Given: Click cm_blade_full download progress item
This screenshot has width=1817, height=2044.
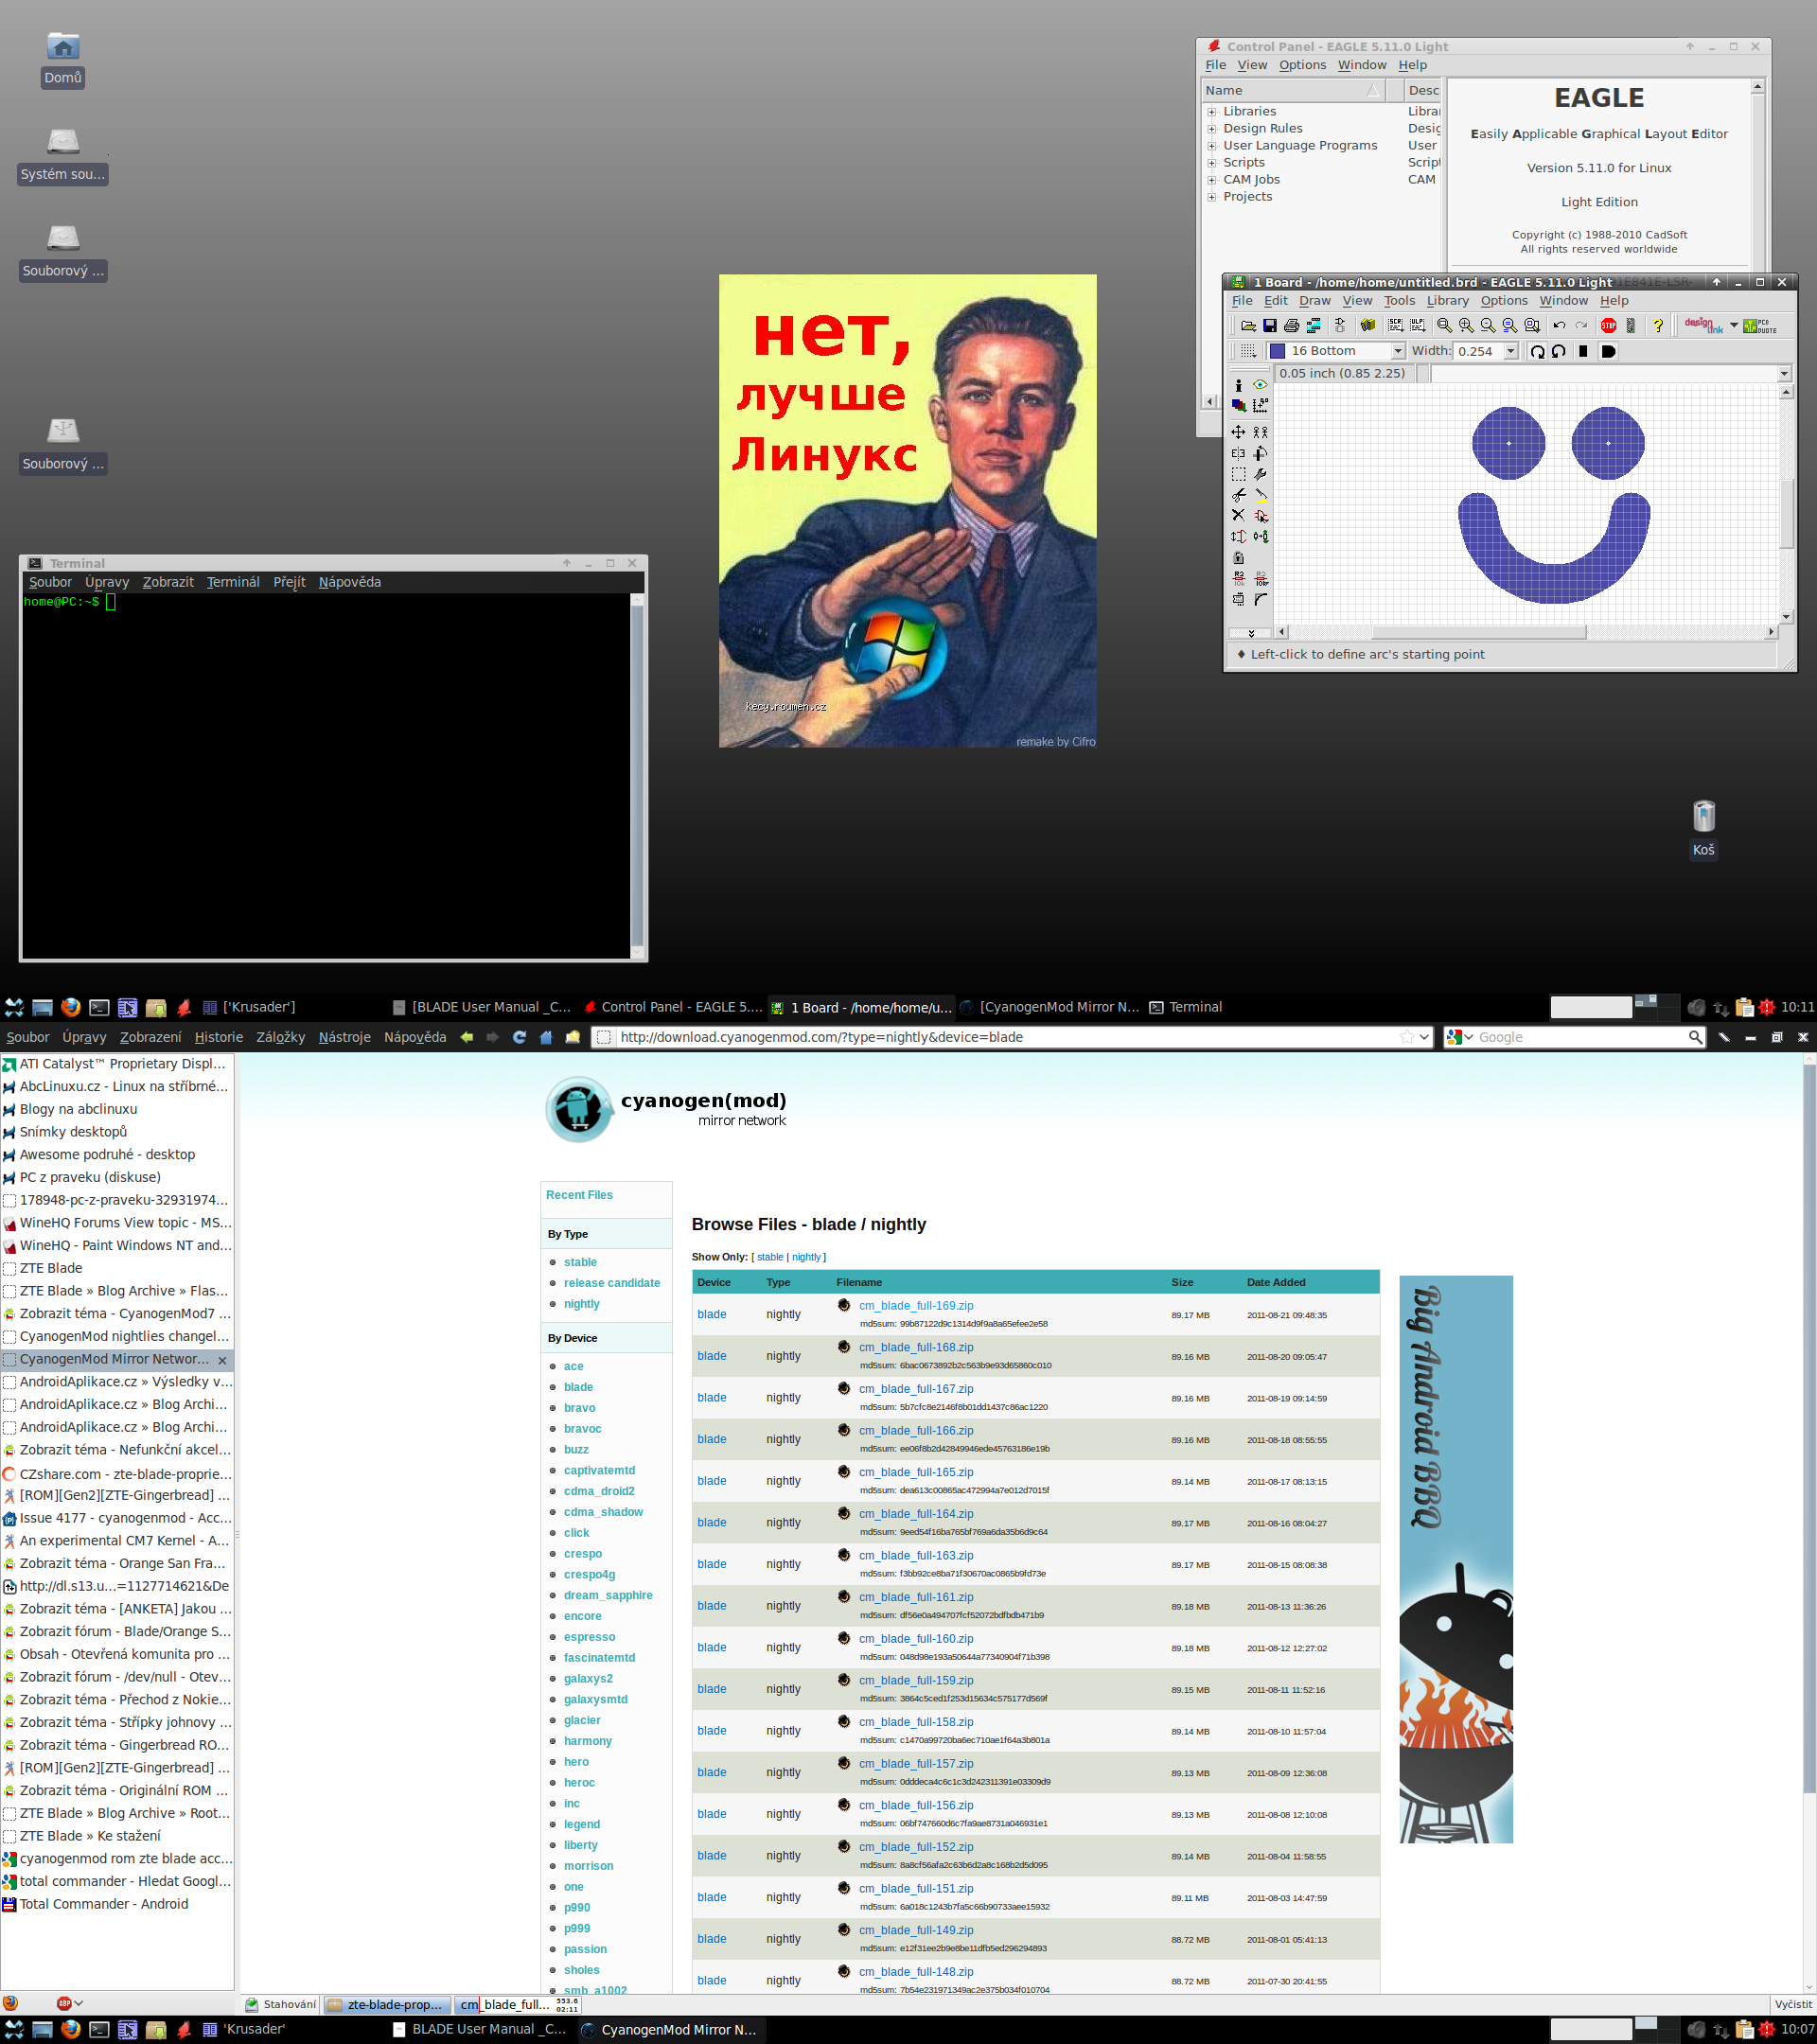Looking at the screenshot, I should click(518, 2004).
